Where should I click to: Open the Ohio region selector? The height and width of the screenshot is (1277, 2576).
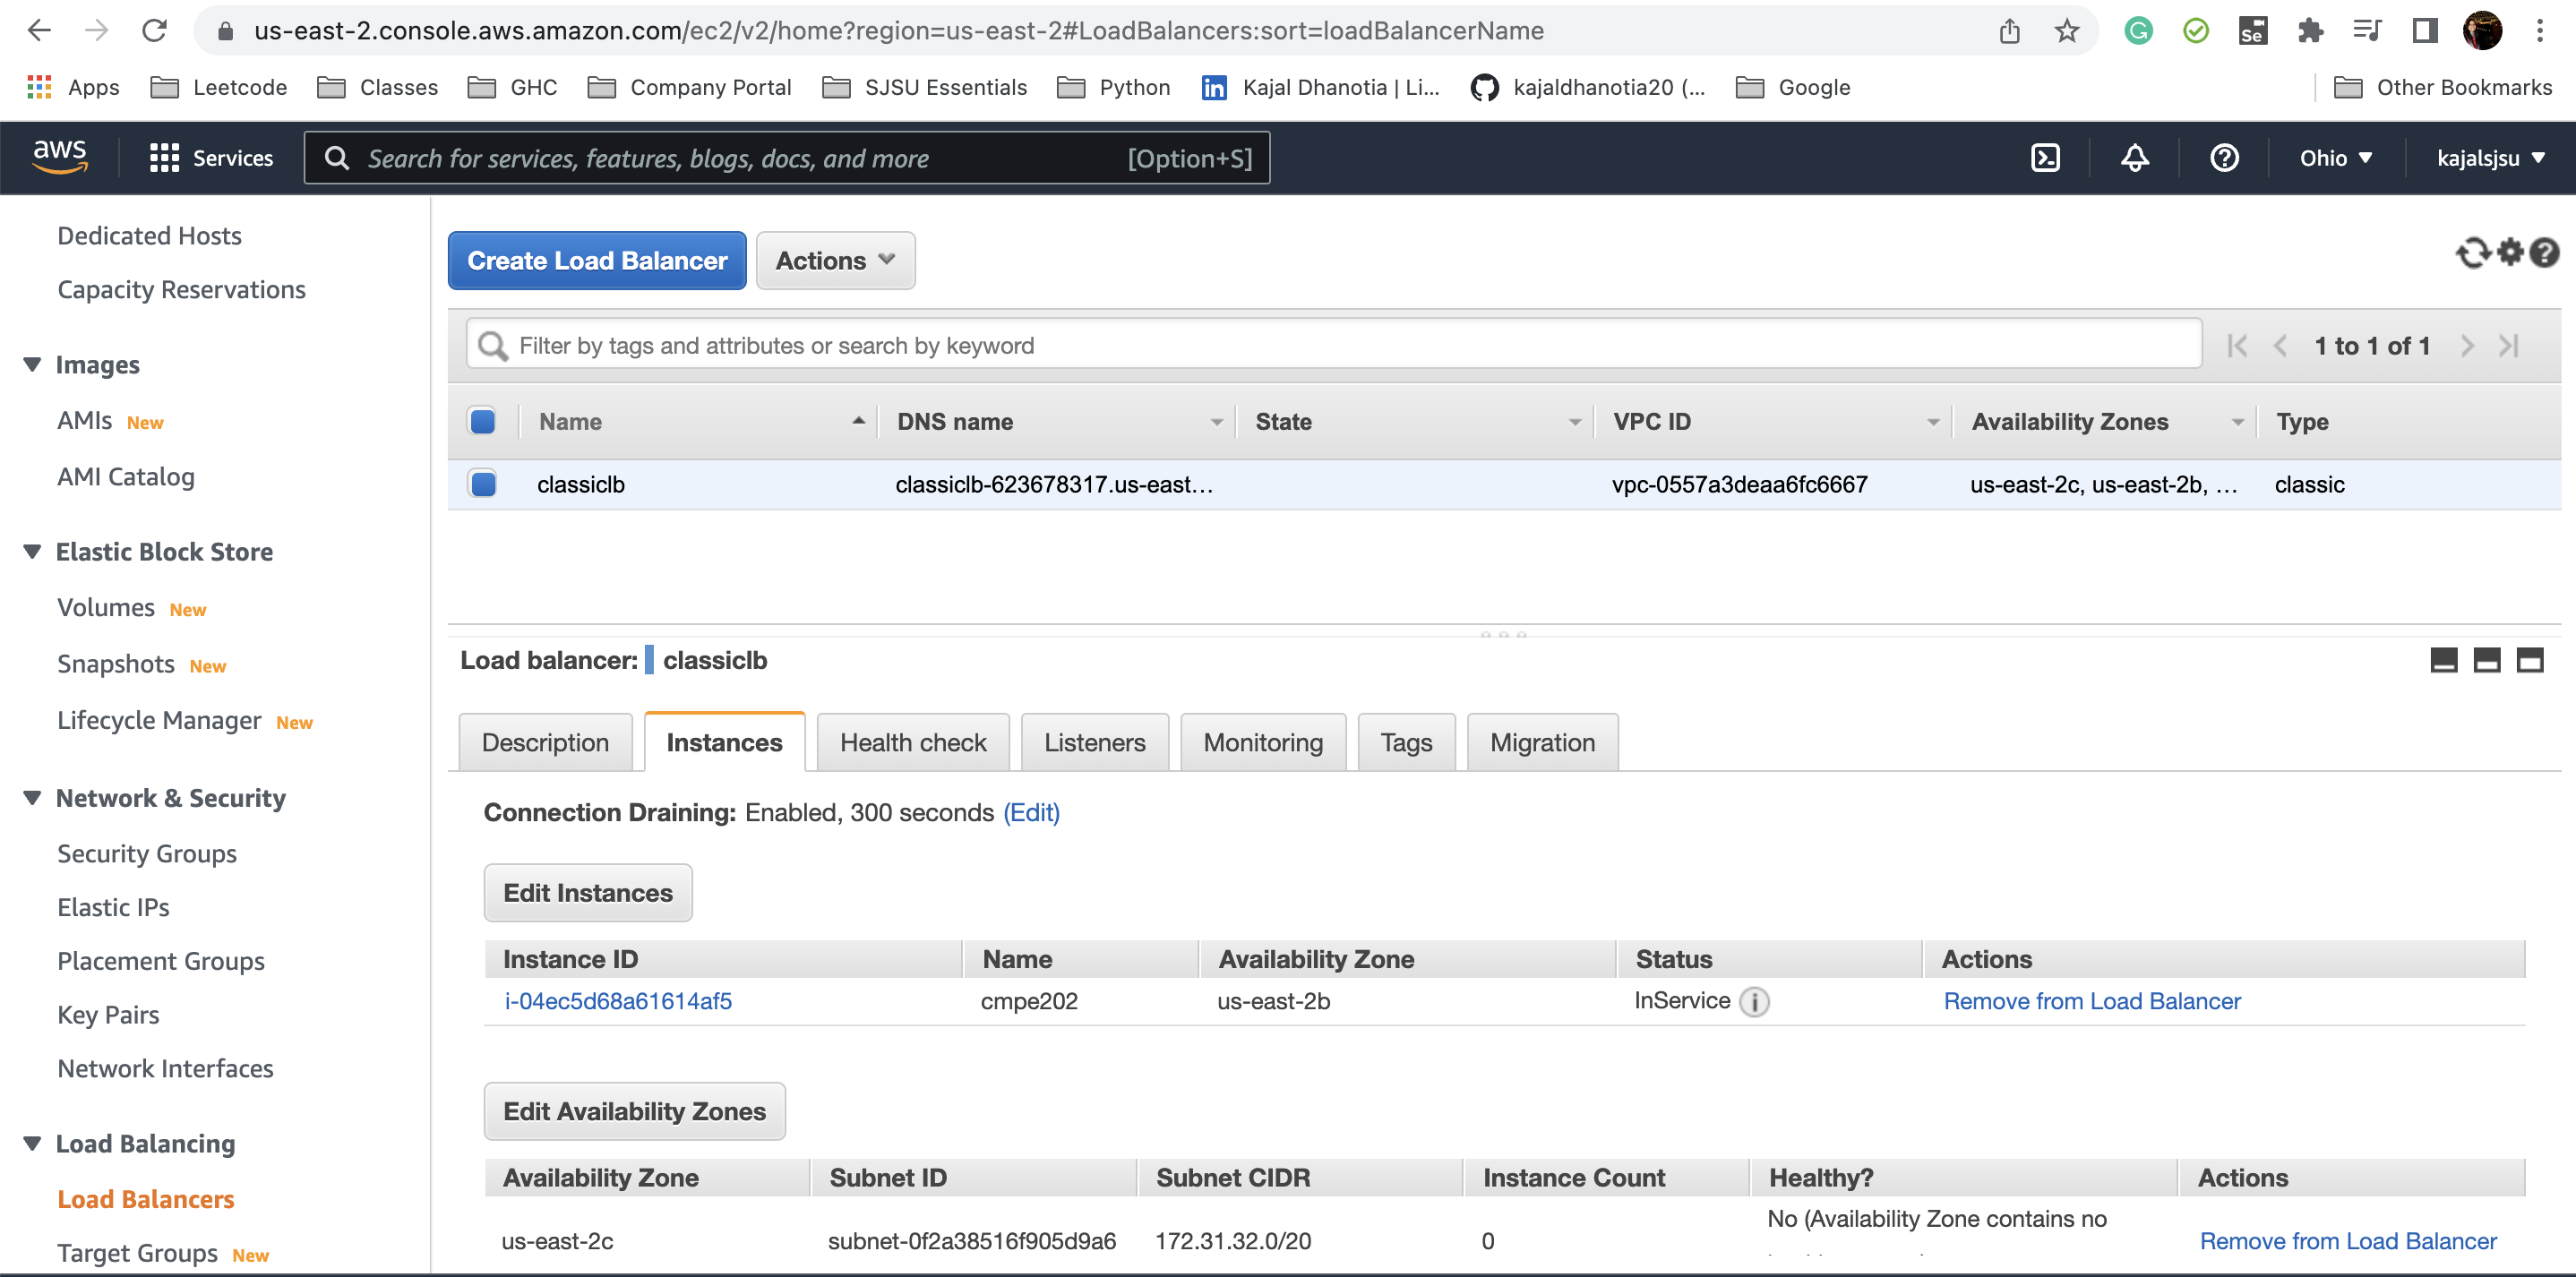tap(2334, 157)
